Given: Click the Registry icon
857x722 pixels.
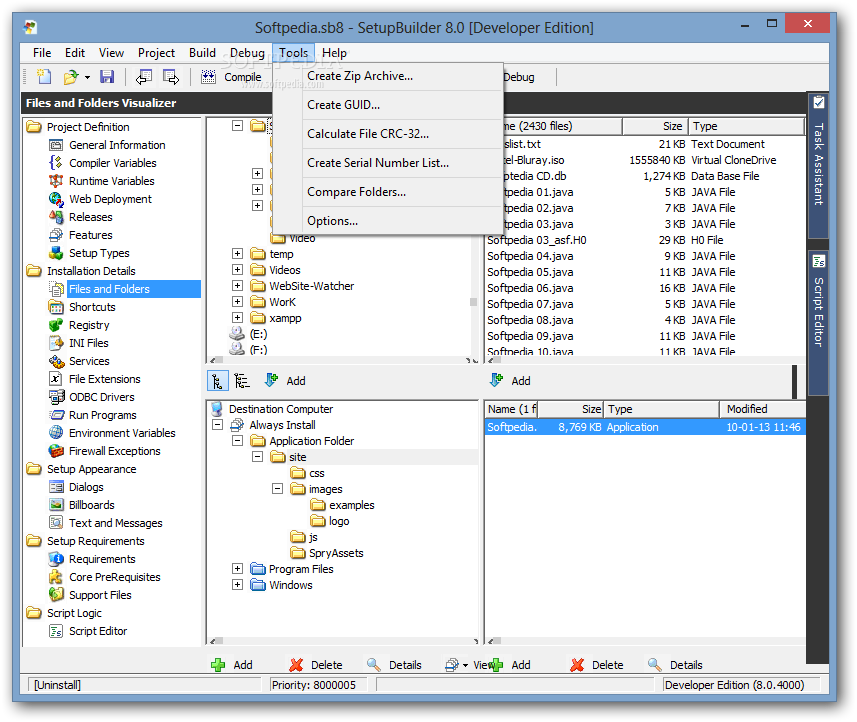Looking at the screenshot, I should click(56, 325).
